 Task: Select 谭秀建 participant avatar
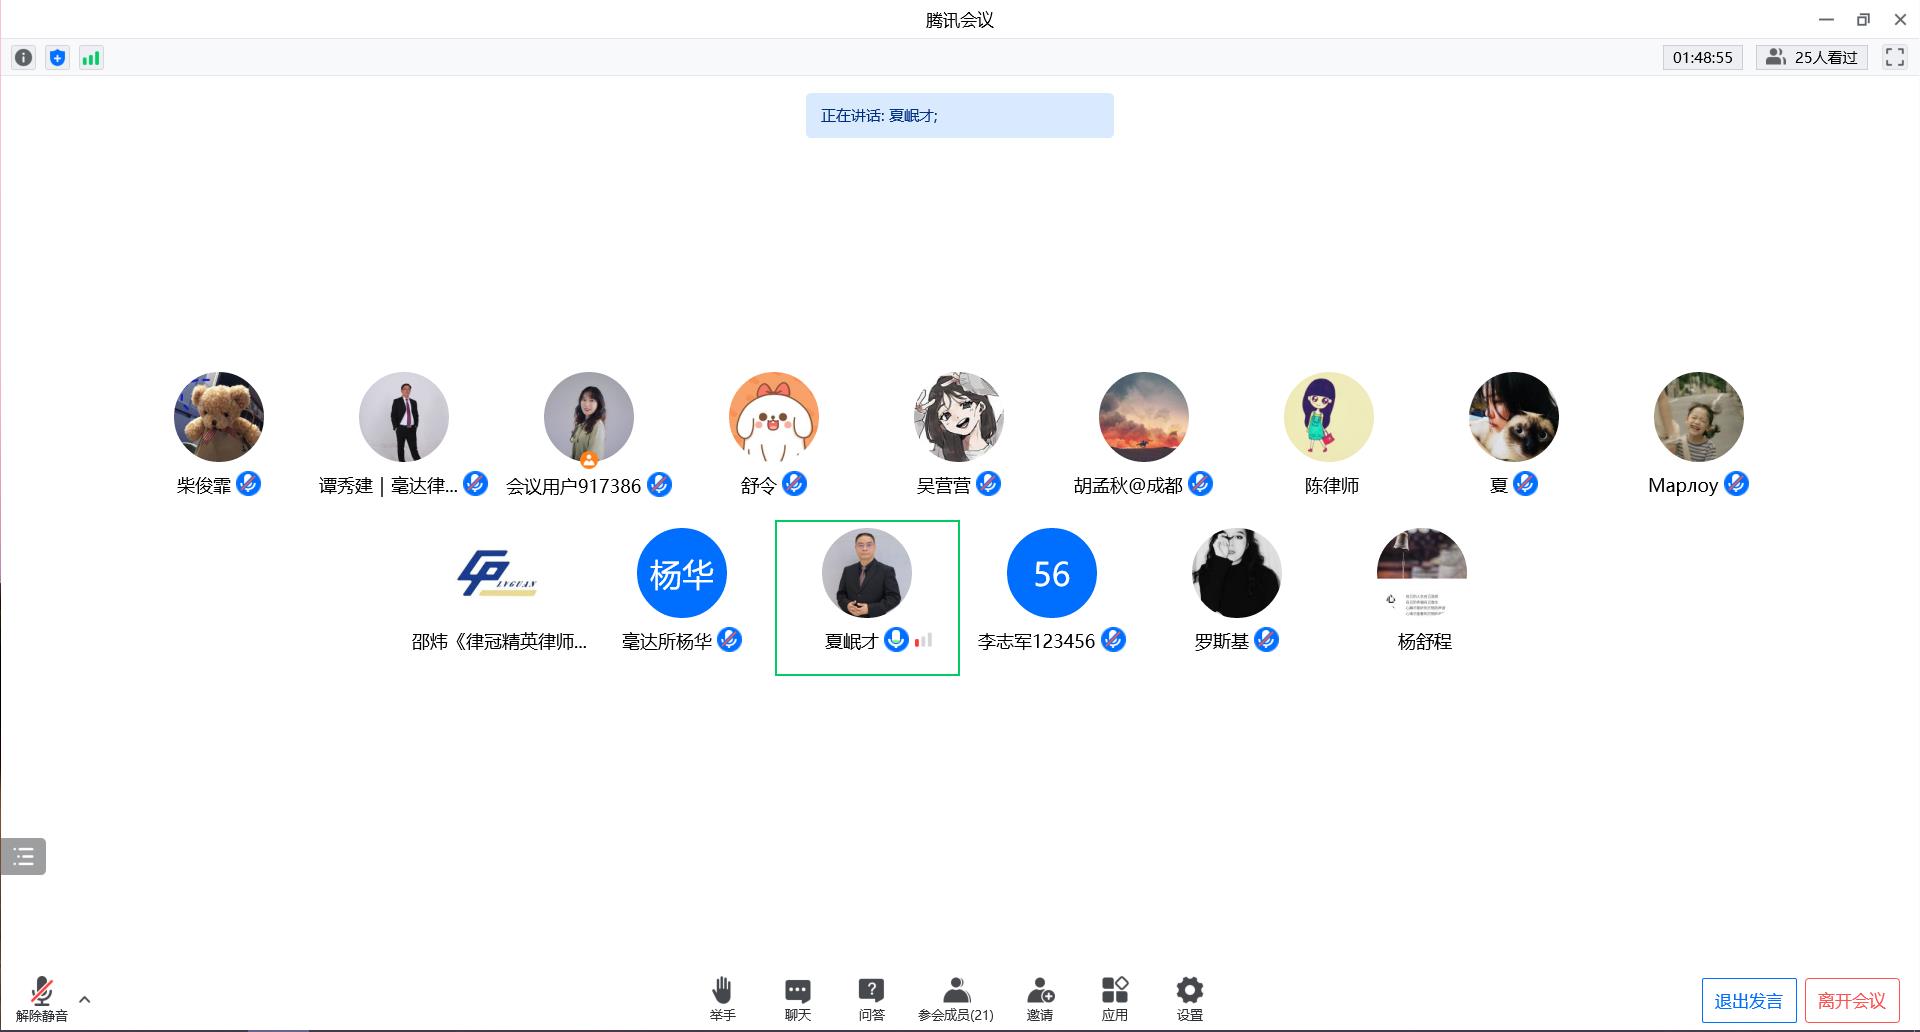pyautogui.click(x=404, y=417)
